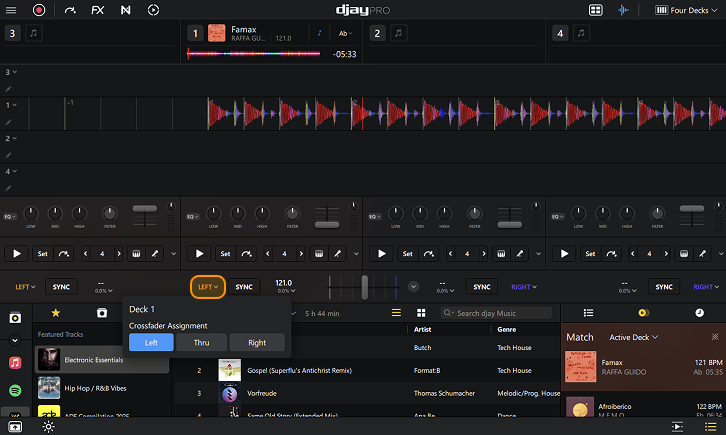Open Spotify library source
This screenshot has height=435, width=726.
(x=15, y=388)
